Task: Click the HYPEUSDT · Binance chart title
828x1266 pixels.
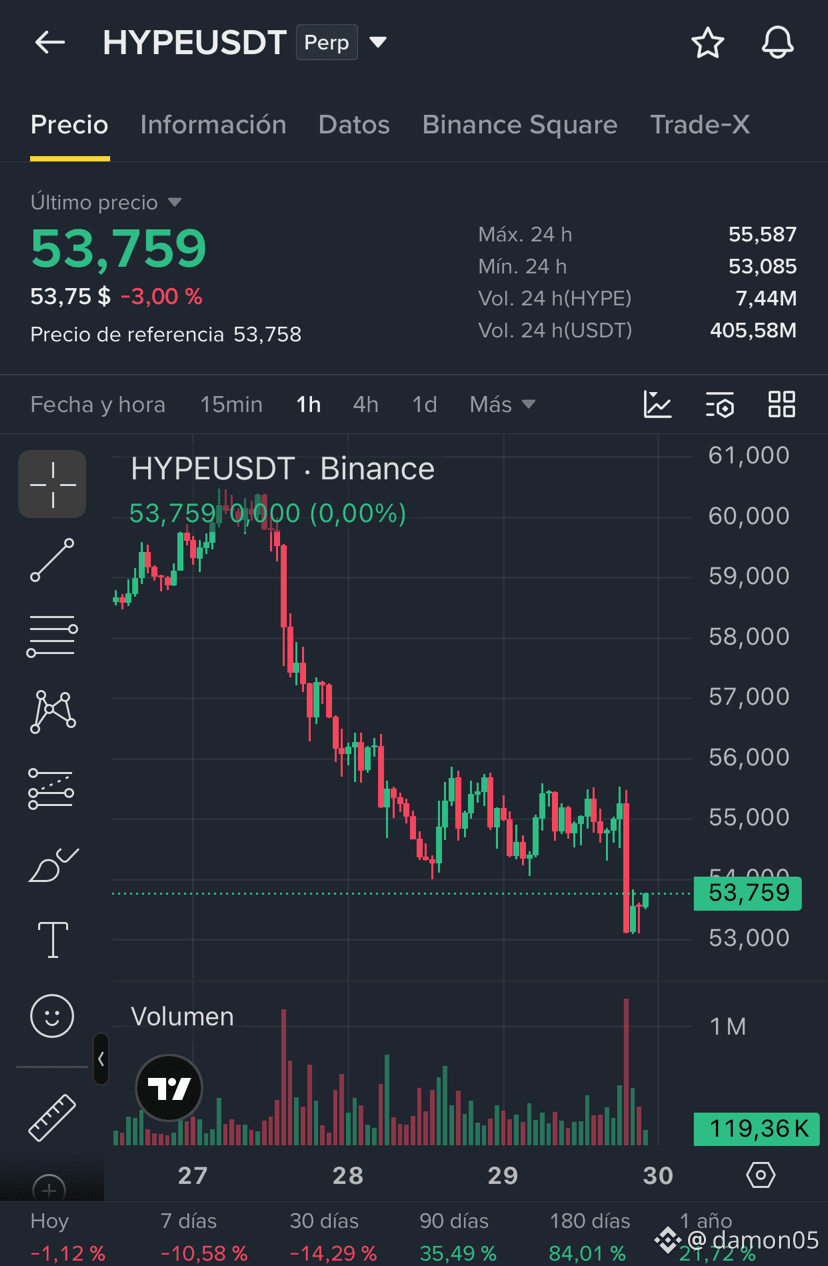Action: click(x=283, y=469)
